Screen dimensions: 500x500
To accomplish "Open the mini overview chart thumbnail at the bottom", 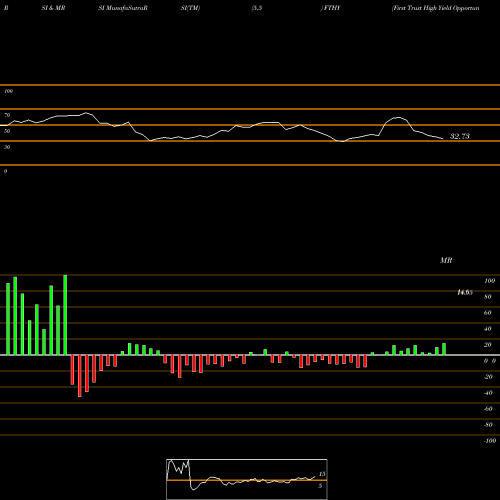I will point(247,479).
